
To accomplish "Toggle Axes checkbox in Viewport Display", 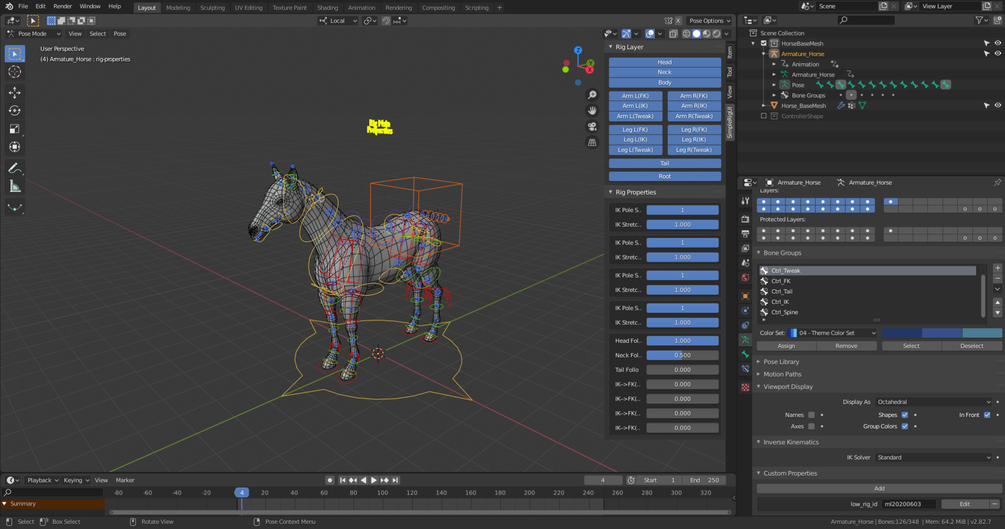I will coord(811,426).
